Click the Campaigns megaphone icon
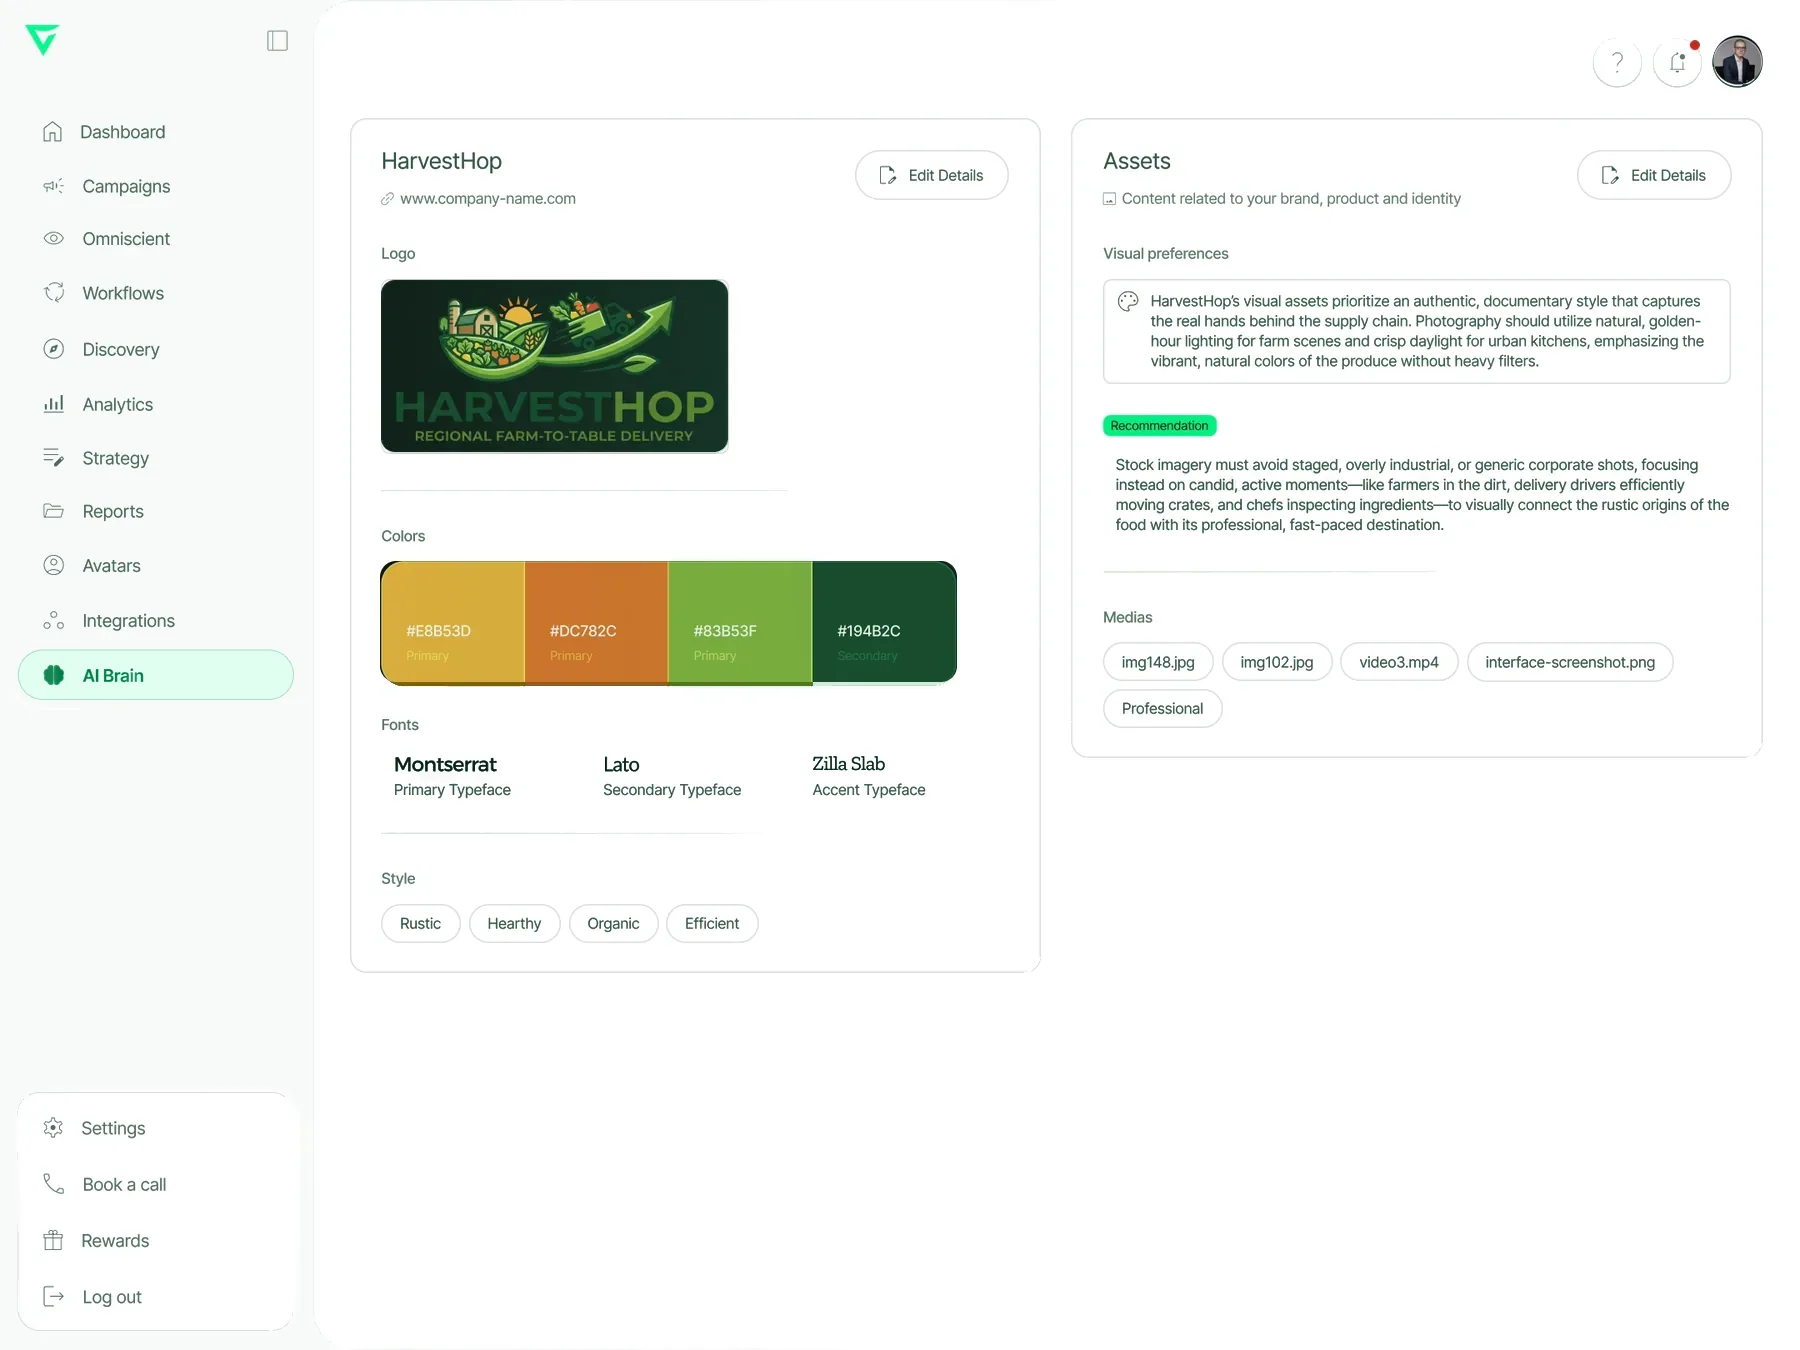This screenshot has height=1350, width=1800. tap(54, 186)
